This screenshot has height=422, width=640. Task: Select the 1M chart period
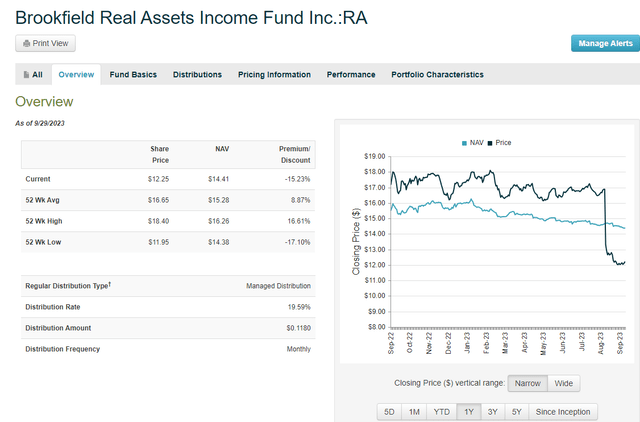[414, 412]
